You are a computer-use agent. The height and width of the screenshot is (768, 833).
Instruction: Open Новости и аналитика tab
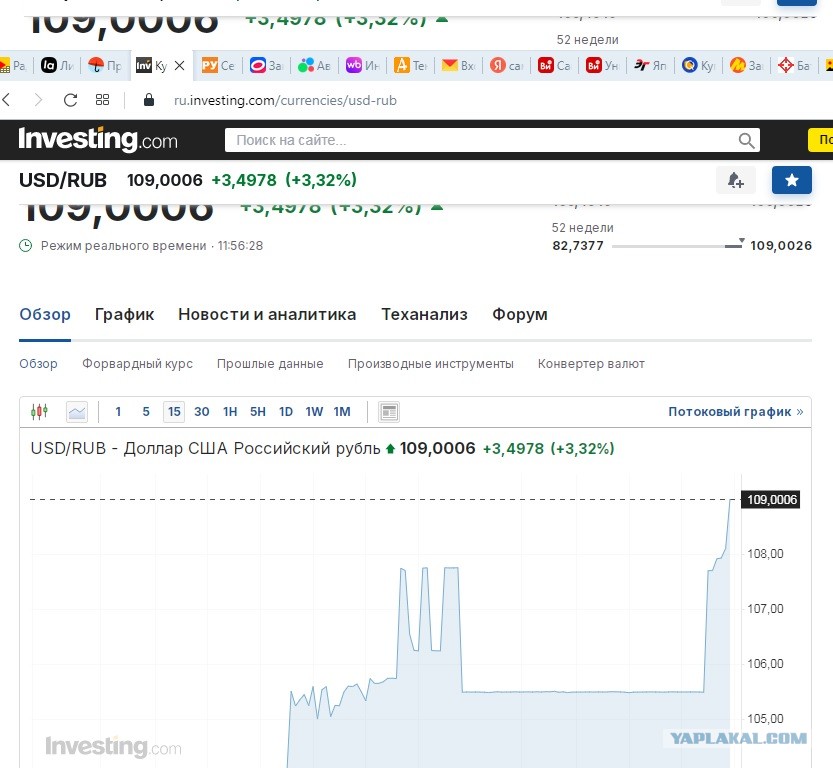pyautogui.click(x=267, y=314)
